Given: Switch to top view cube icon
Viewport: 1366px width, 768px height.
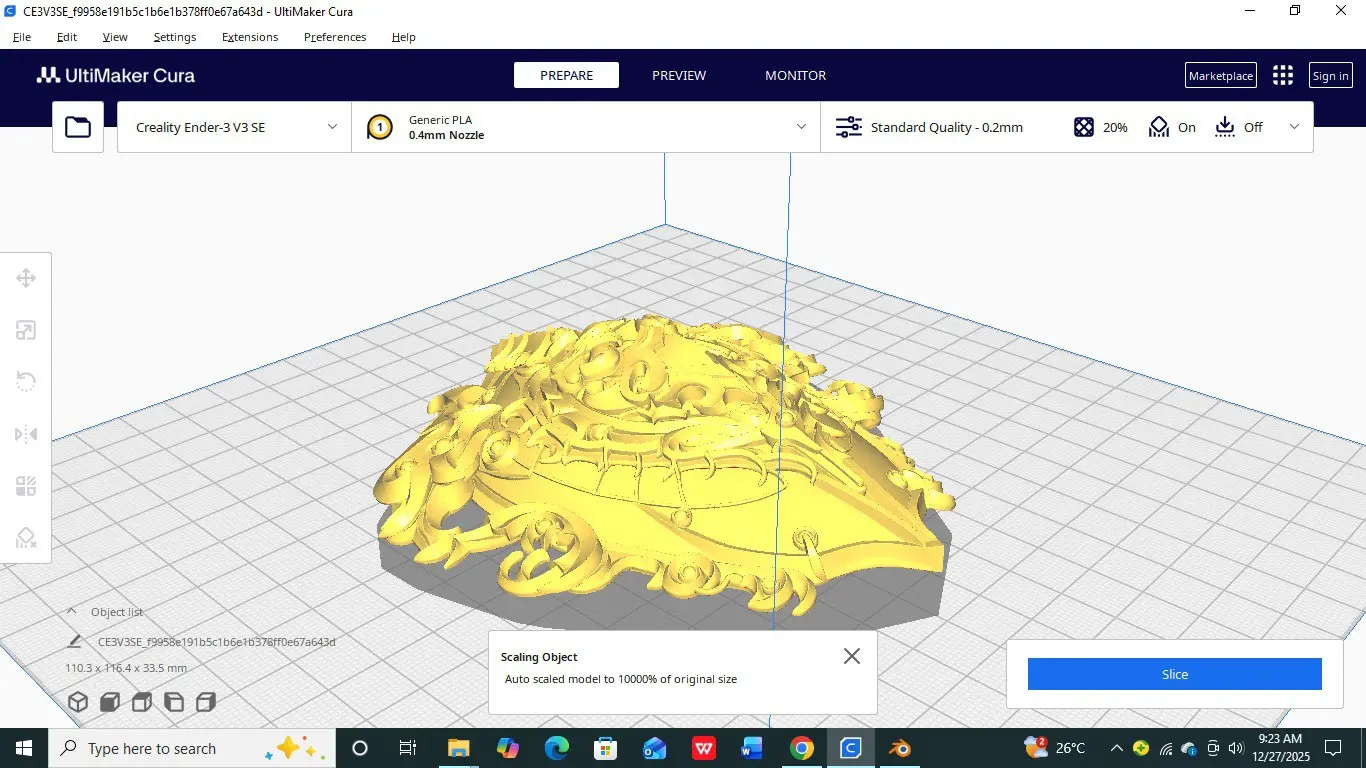Looking at the screenshot, I should tap(142, 702).
